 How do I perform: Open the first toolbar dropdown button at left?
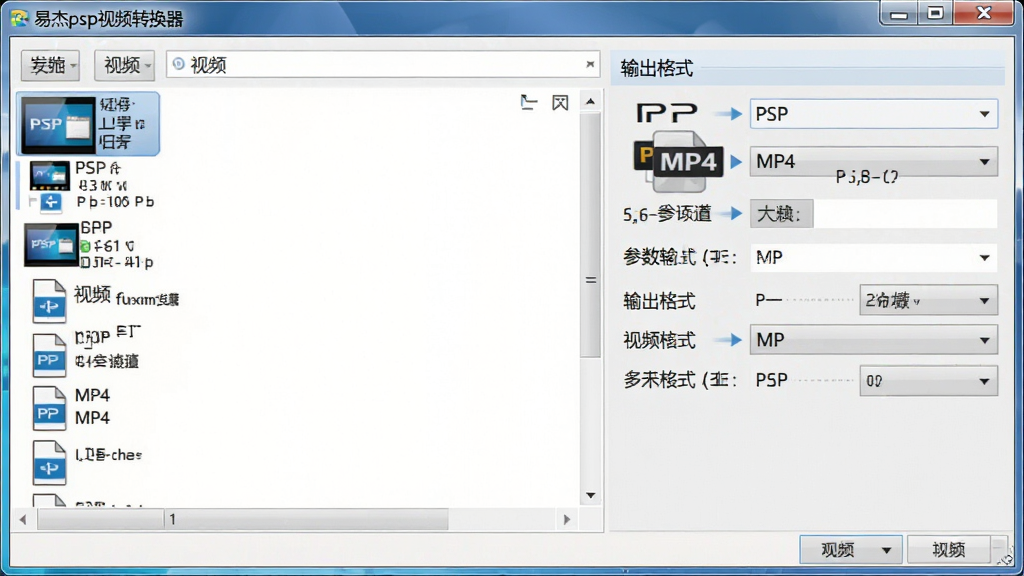pos(50,65)
